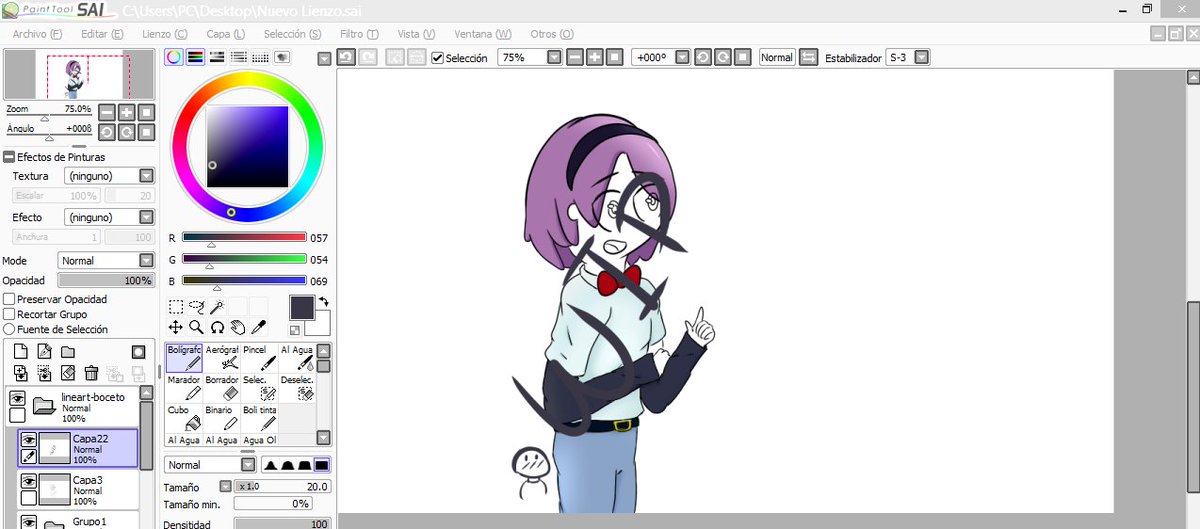Click undo arrow in top toolbar
This screenshot has height=529, width=1200.
point(345,57)
